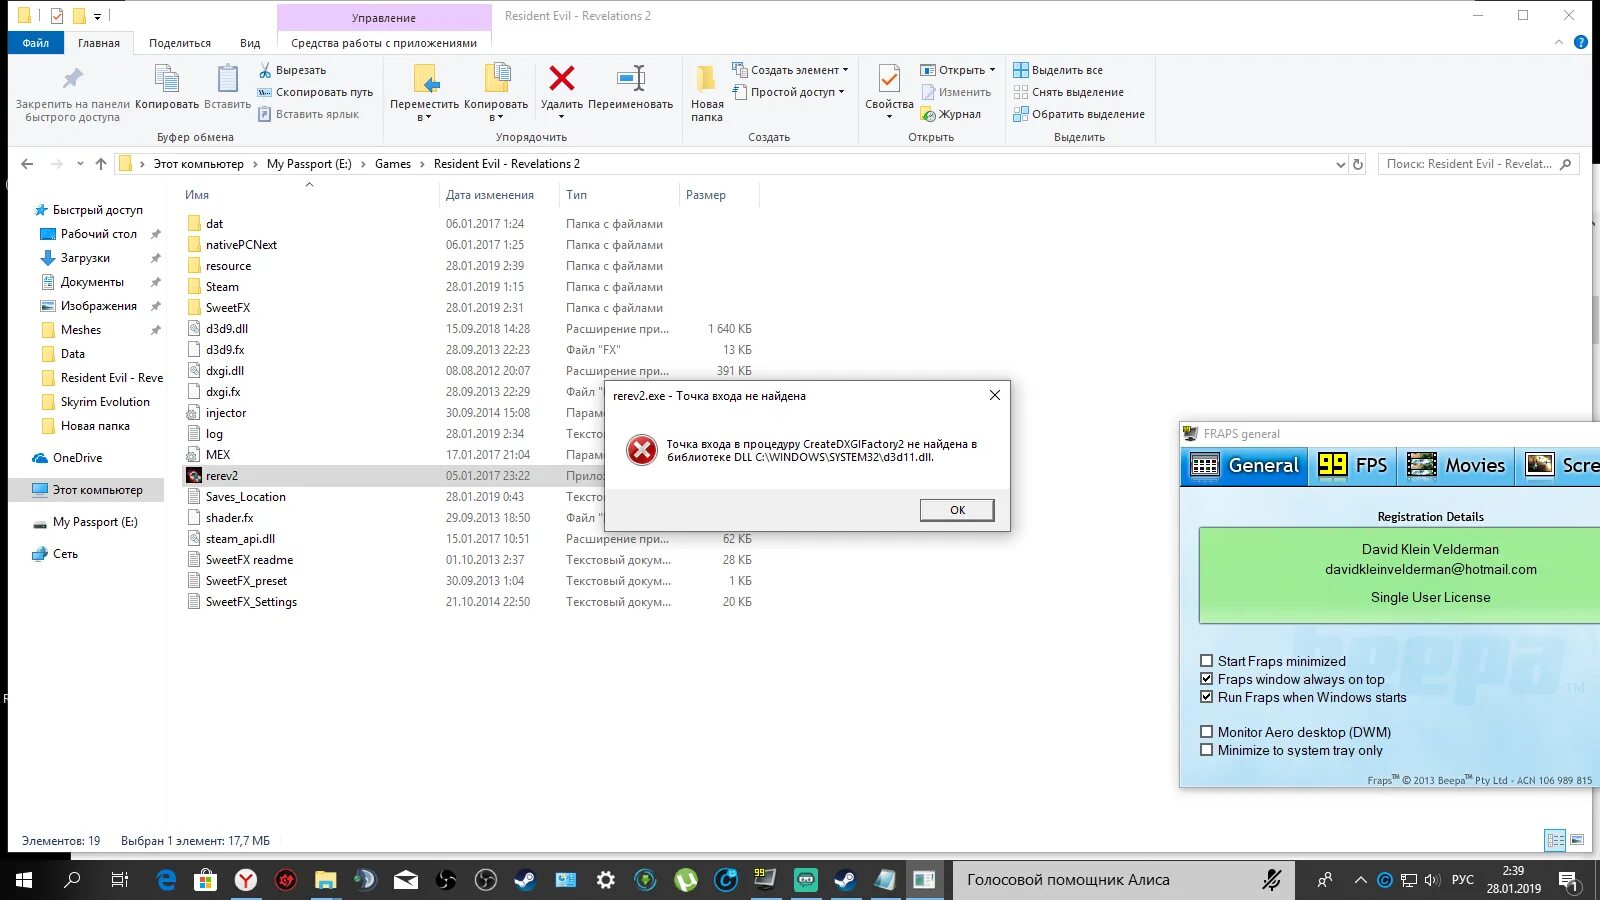Click the Свойства ribbon icon

click(x=889, y=78)
